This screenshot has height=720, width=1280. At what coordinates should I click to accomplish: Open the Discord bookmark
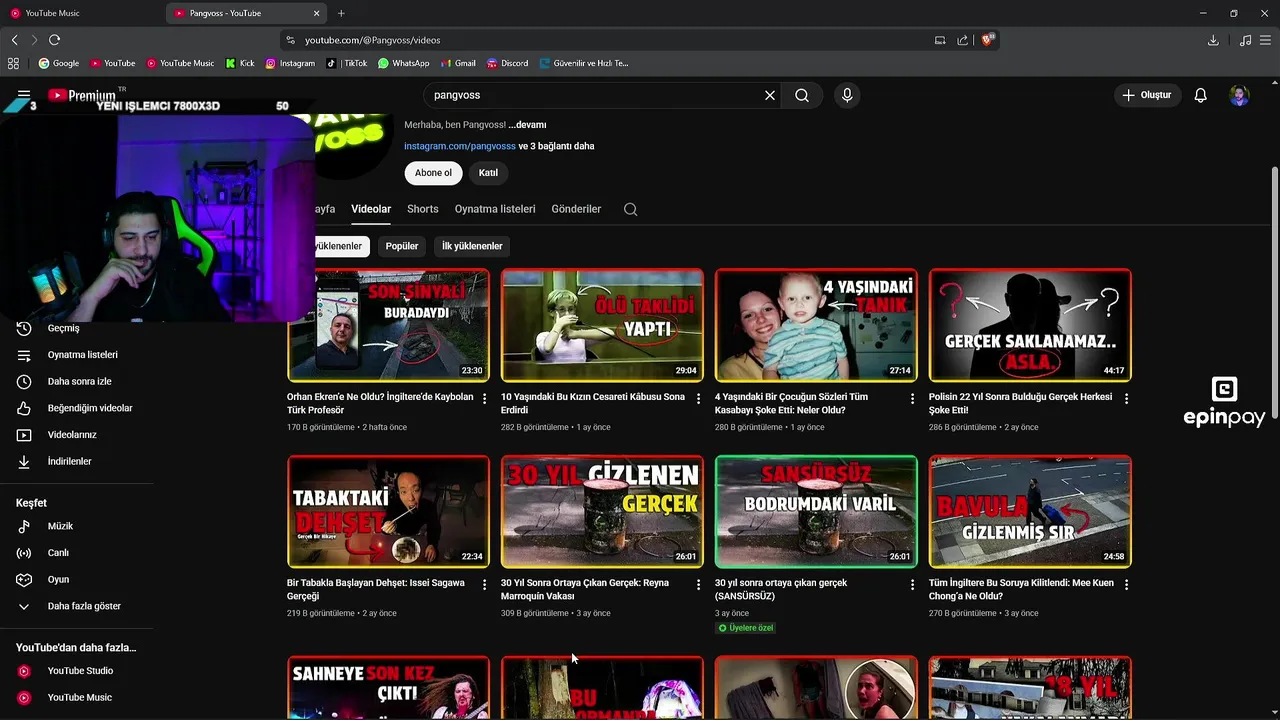coord(507,63)
